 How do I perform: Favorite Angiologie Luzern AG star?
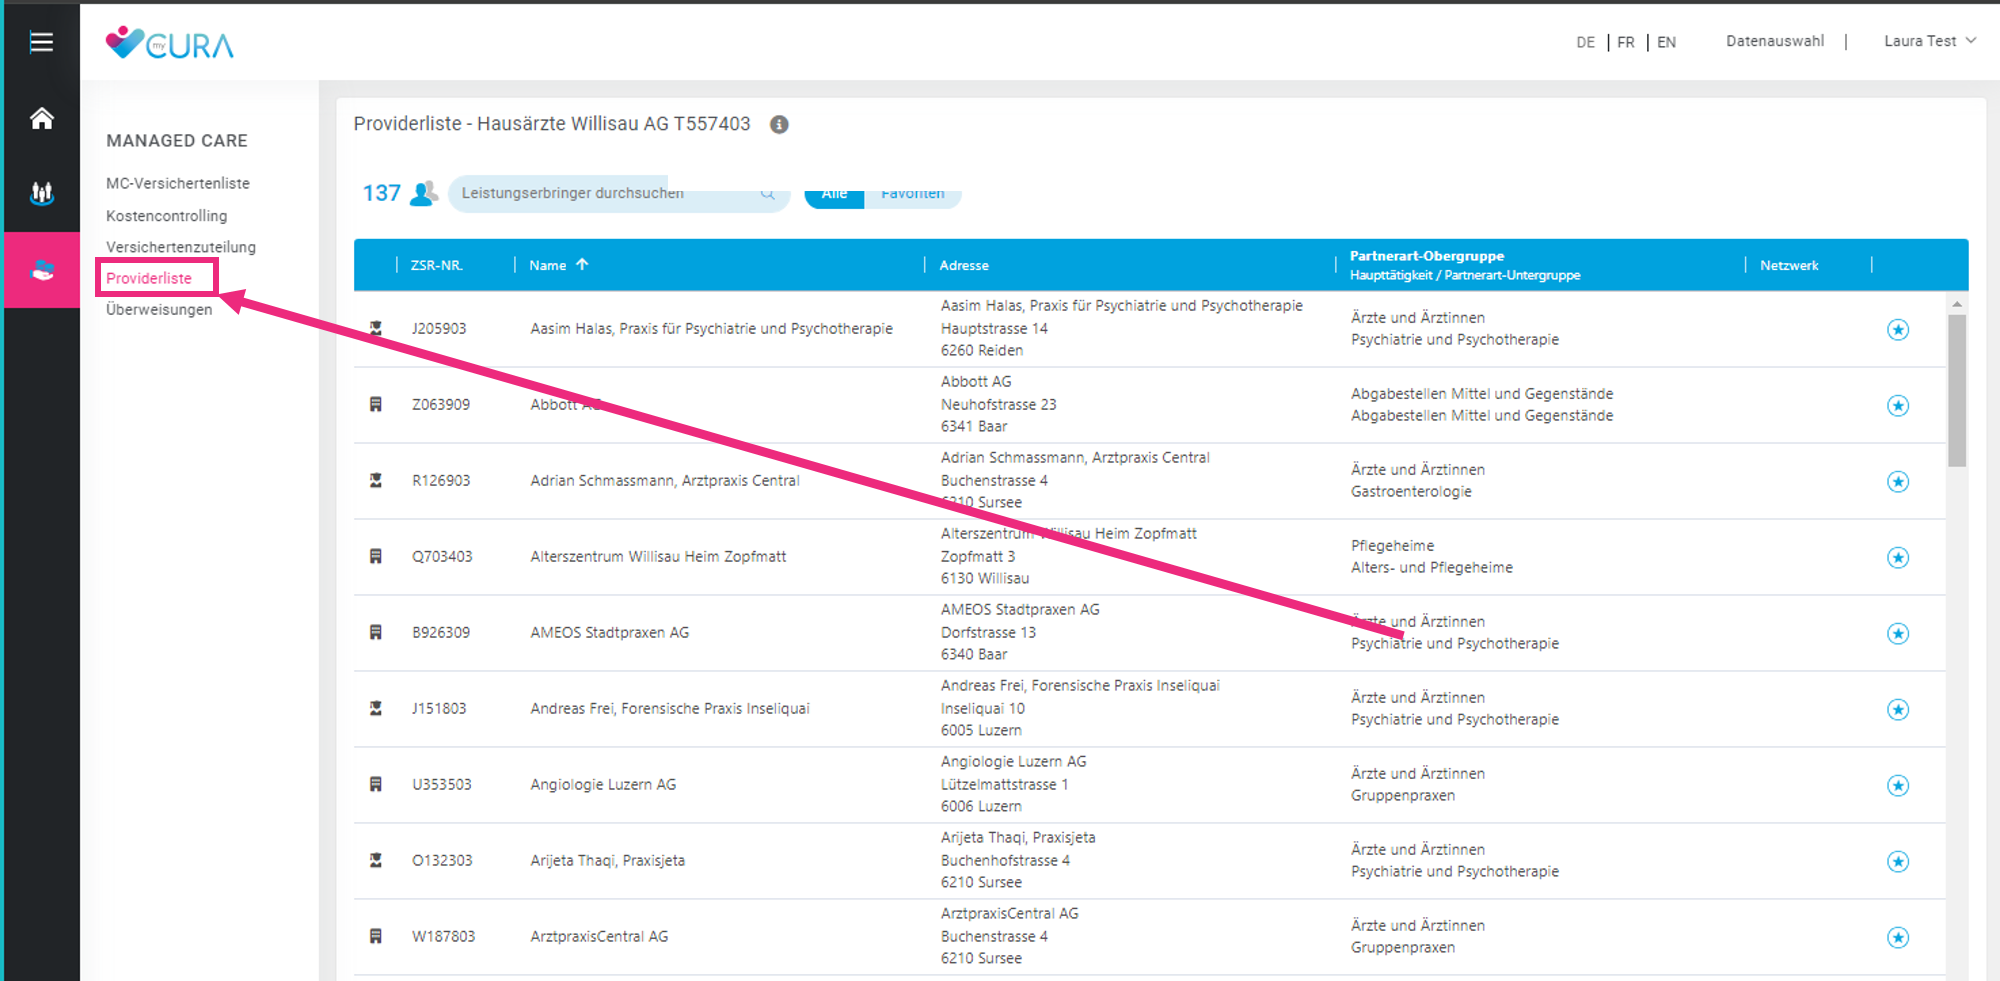[1897, 785]
